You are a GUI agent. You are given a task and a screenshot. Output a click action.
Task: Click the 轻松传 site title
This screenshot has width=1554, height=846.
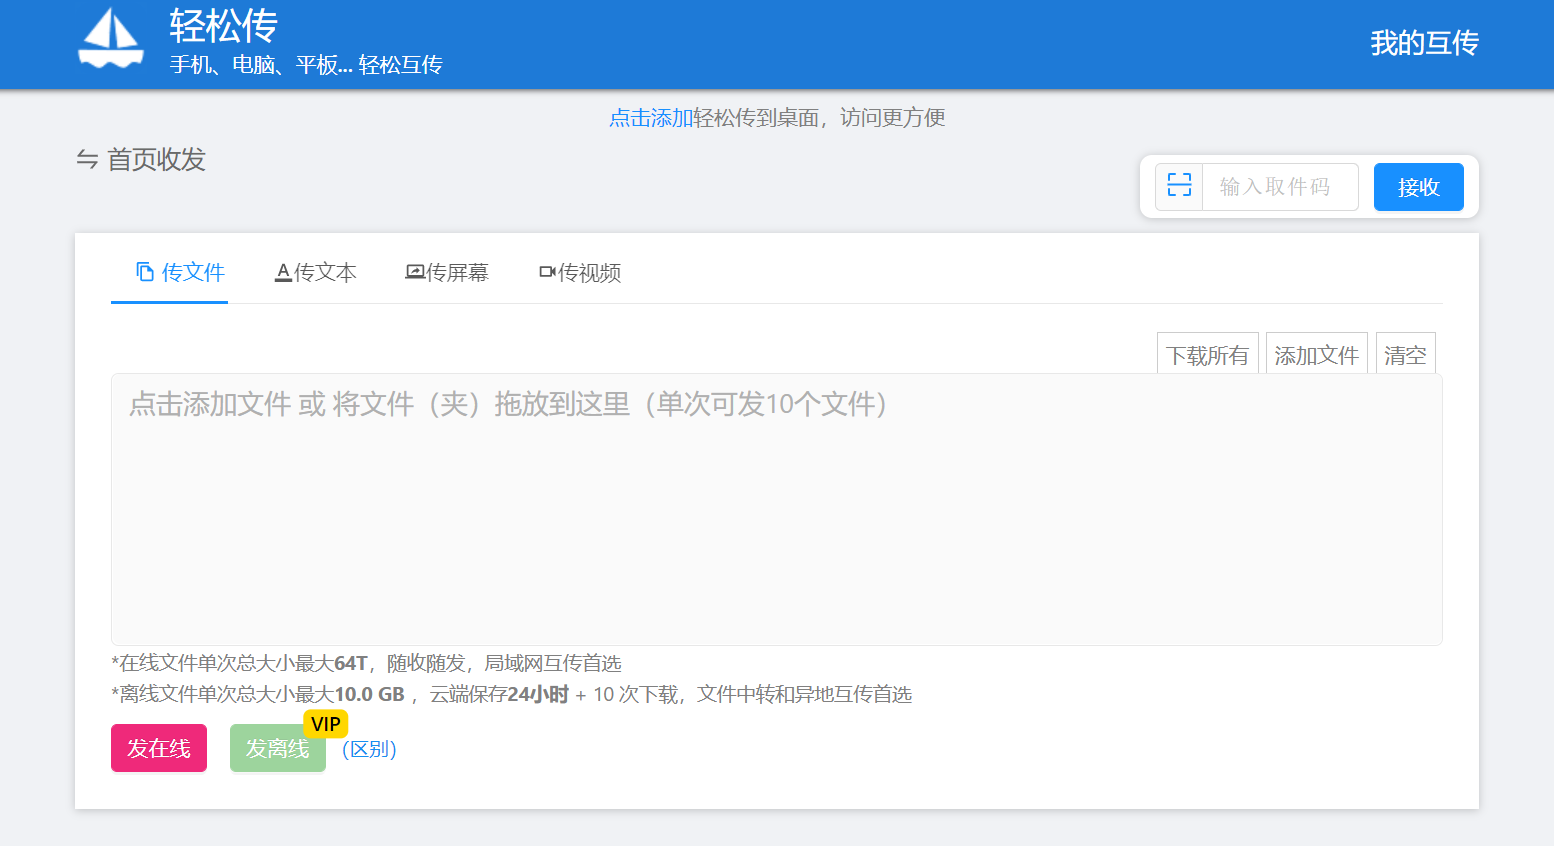click(223, 26)
